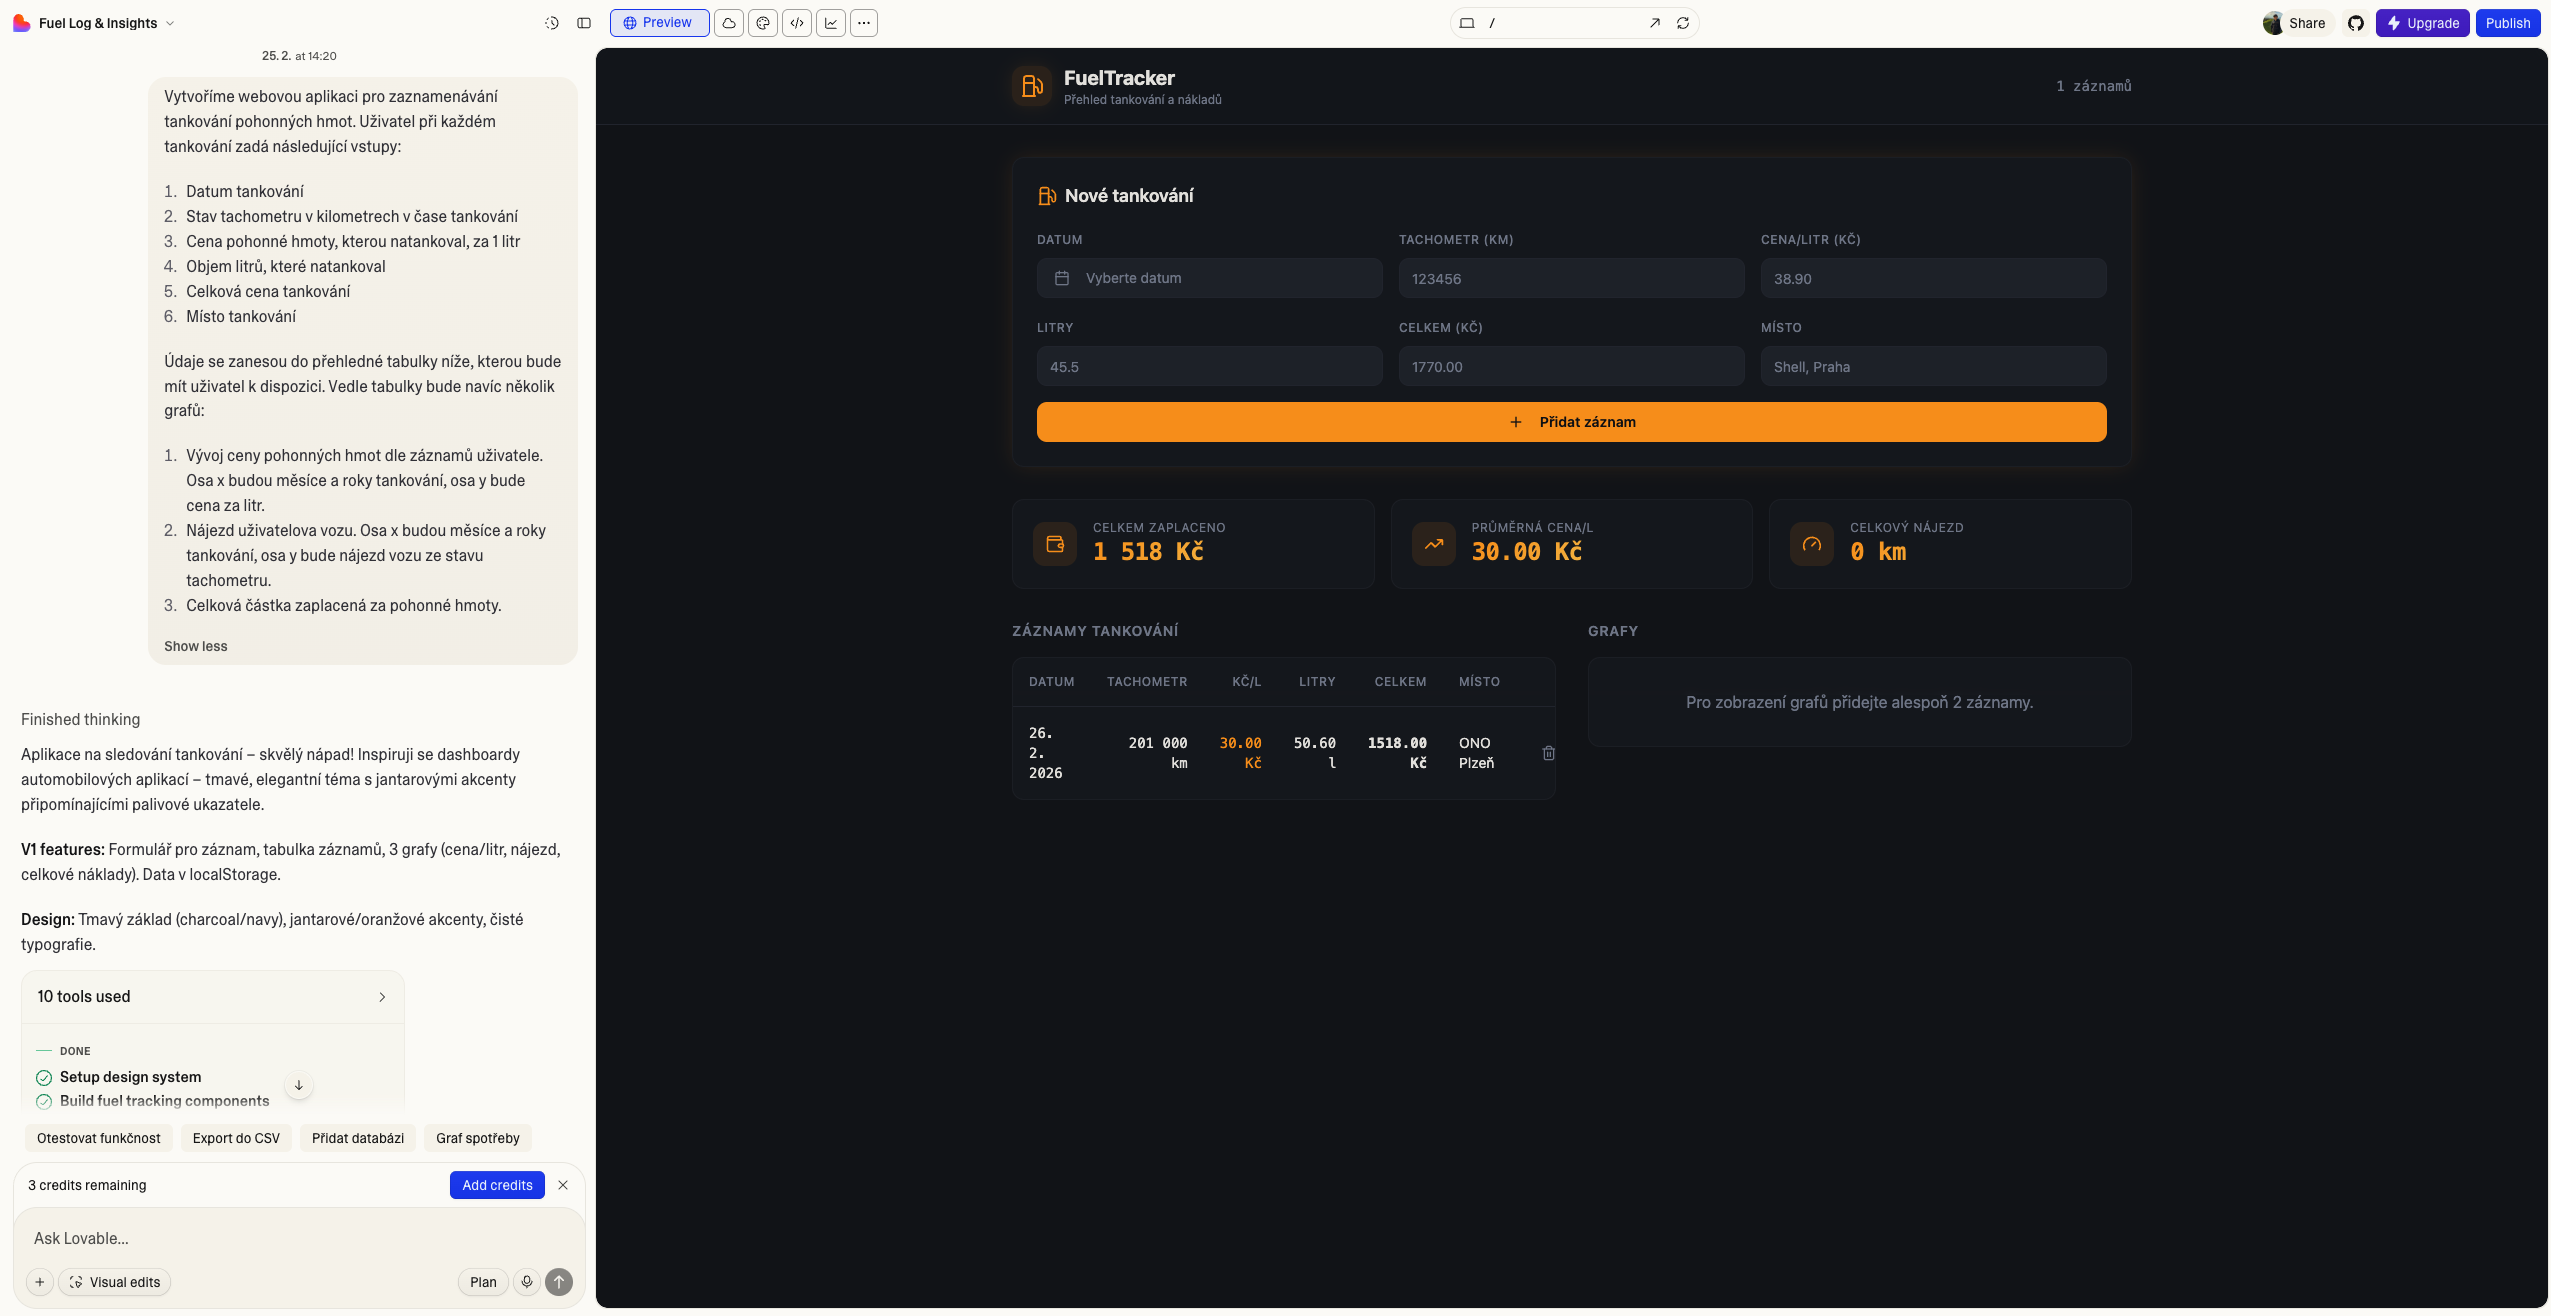The image size is (2551, 1316).
Task: Collapse message with Show less
Action: coord(195,646)
